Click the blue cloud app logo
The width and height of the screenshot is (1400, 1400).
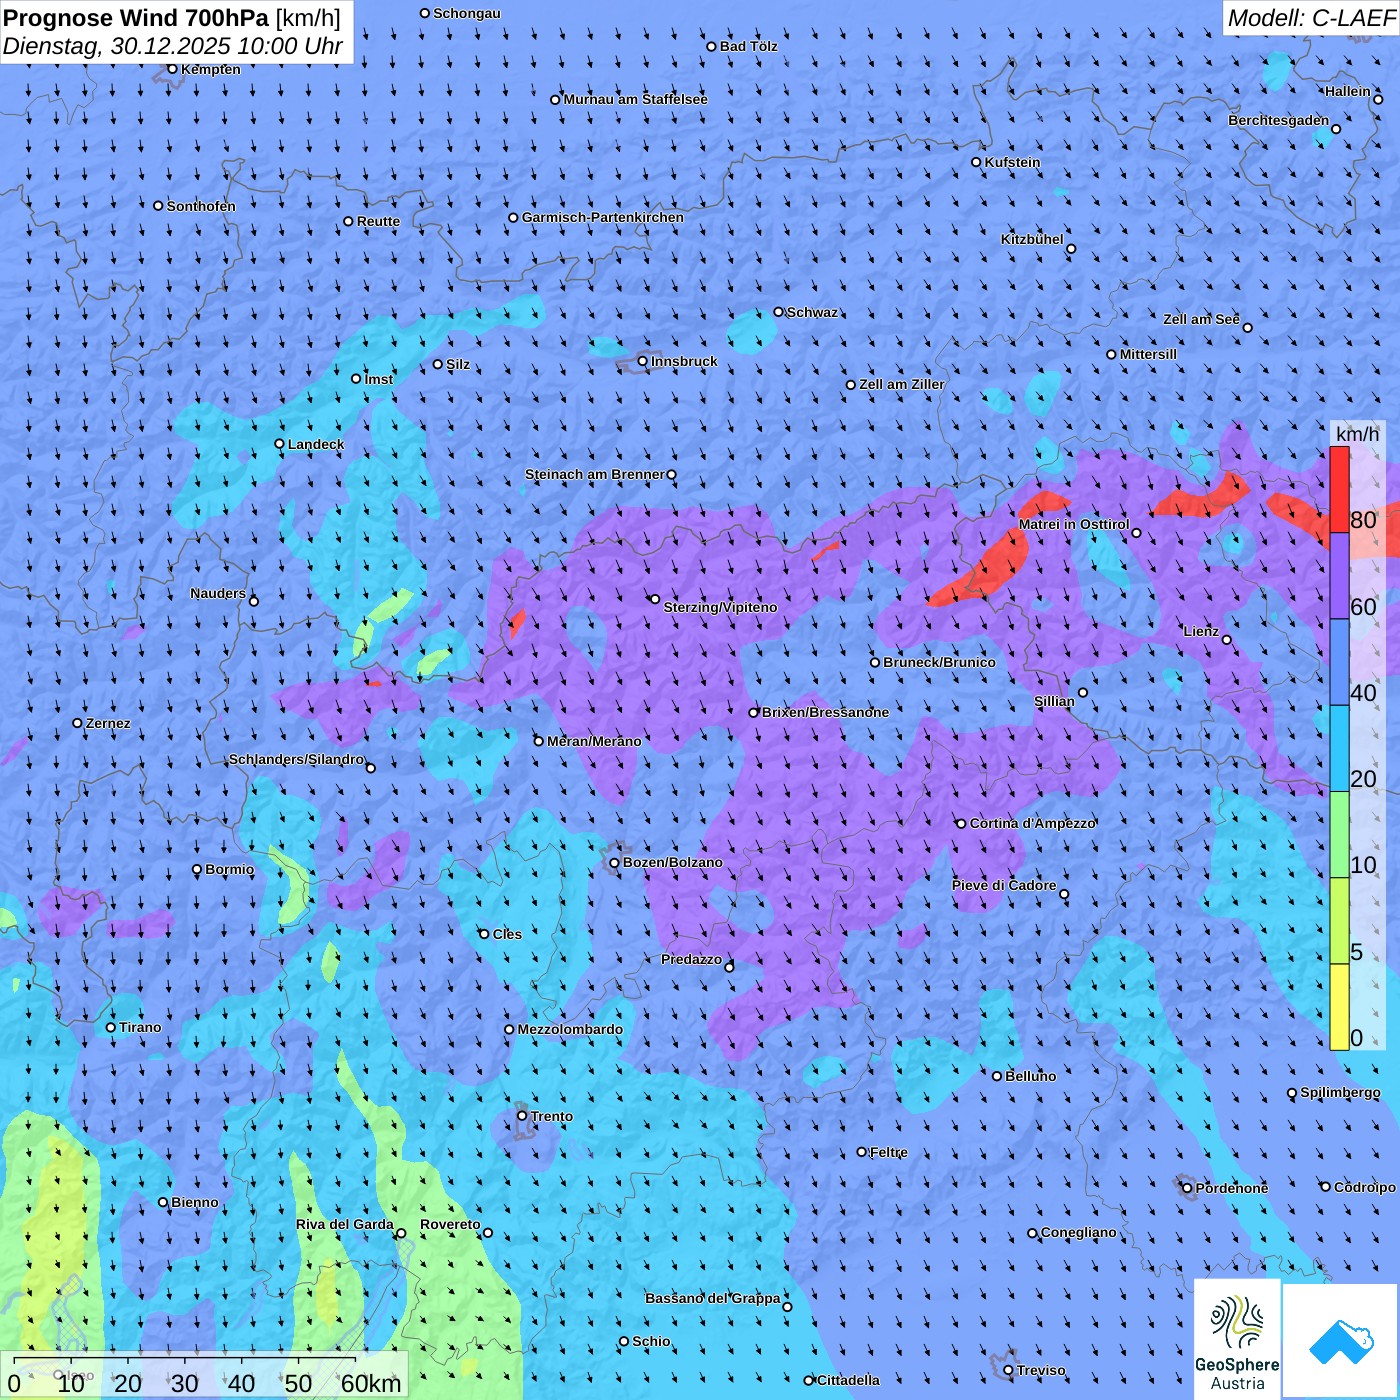[x=1341, y=1342]
